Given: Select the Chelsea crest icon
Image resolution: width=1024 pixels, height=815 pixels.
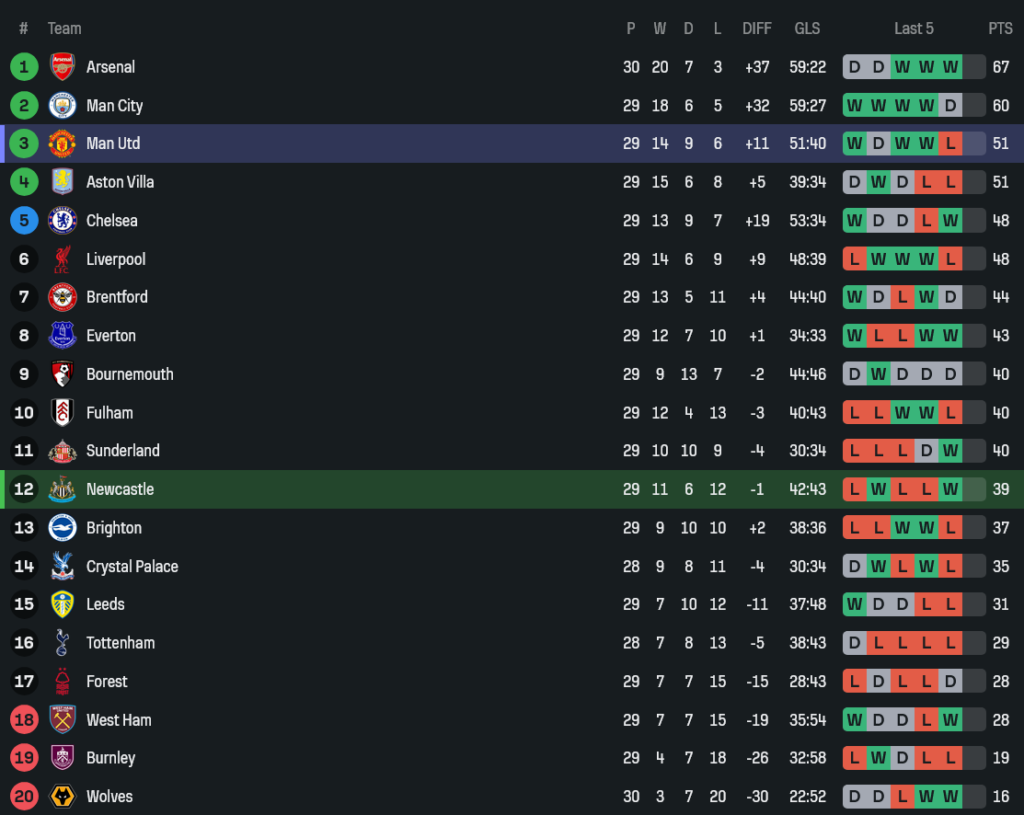Looking at the screenshot, I should coord(62,220).
